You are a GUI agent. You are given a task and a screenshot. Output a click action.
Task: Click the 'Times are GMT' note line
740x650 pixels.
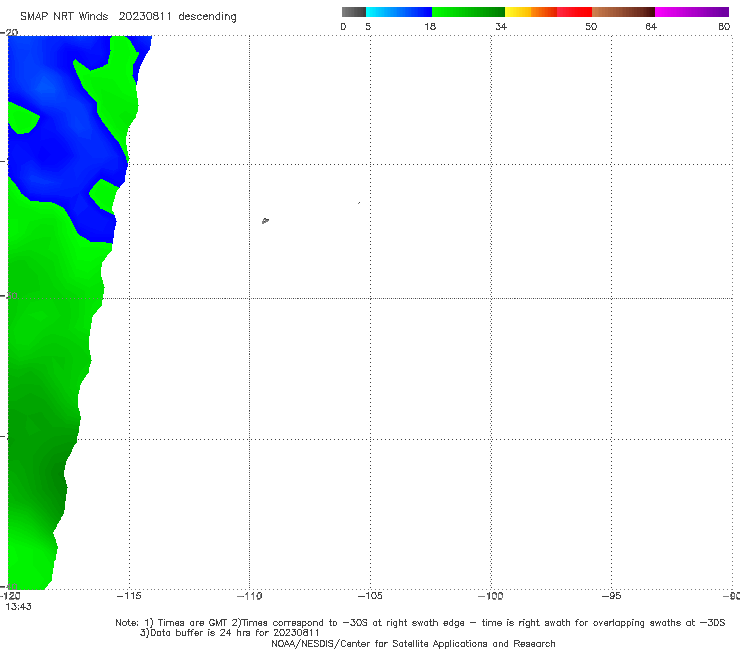click(420, 623)
